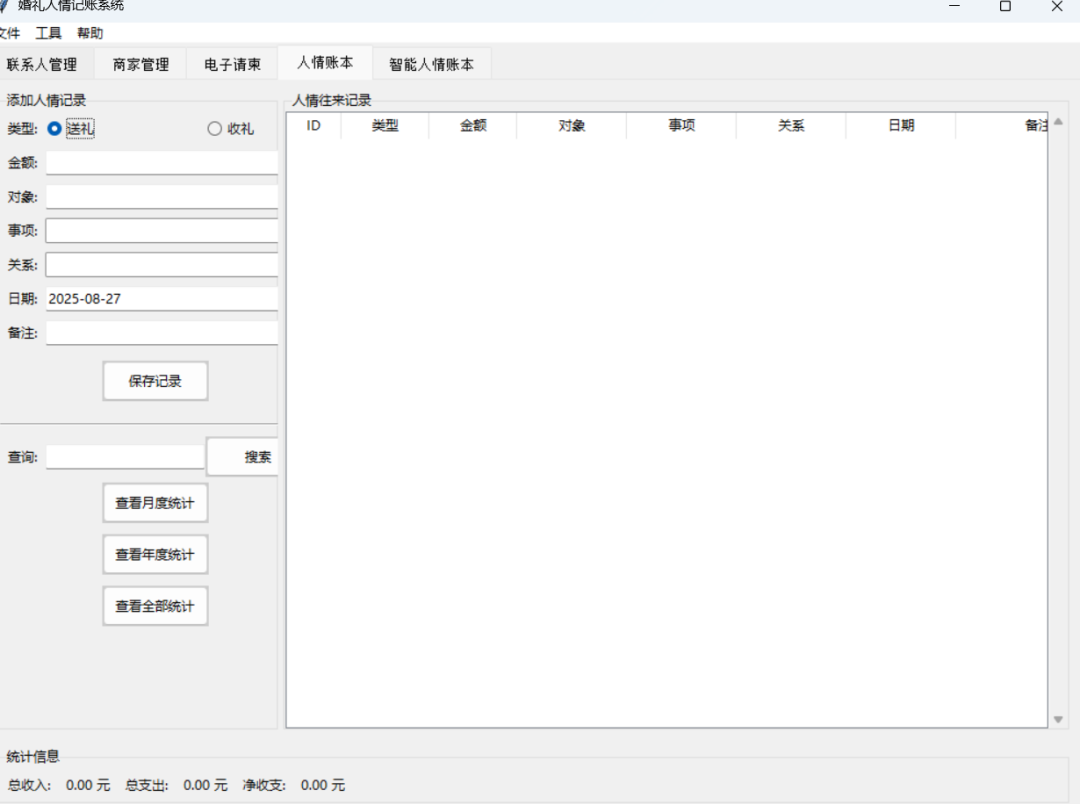Close the 婚礼人情记账系统 window
Screen dimensions: 1080x804
click(x=1057, y=6)
